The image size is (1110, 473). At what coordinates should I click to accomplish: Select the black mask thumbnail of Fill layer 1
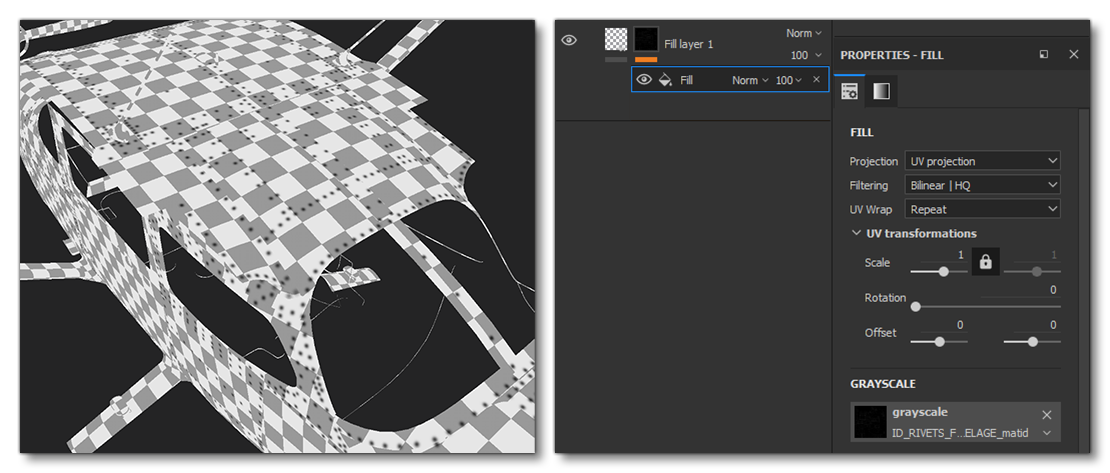pyautogui.click(x=646, y=40)
